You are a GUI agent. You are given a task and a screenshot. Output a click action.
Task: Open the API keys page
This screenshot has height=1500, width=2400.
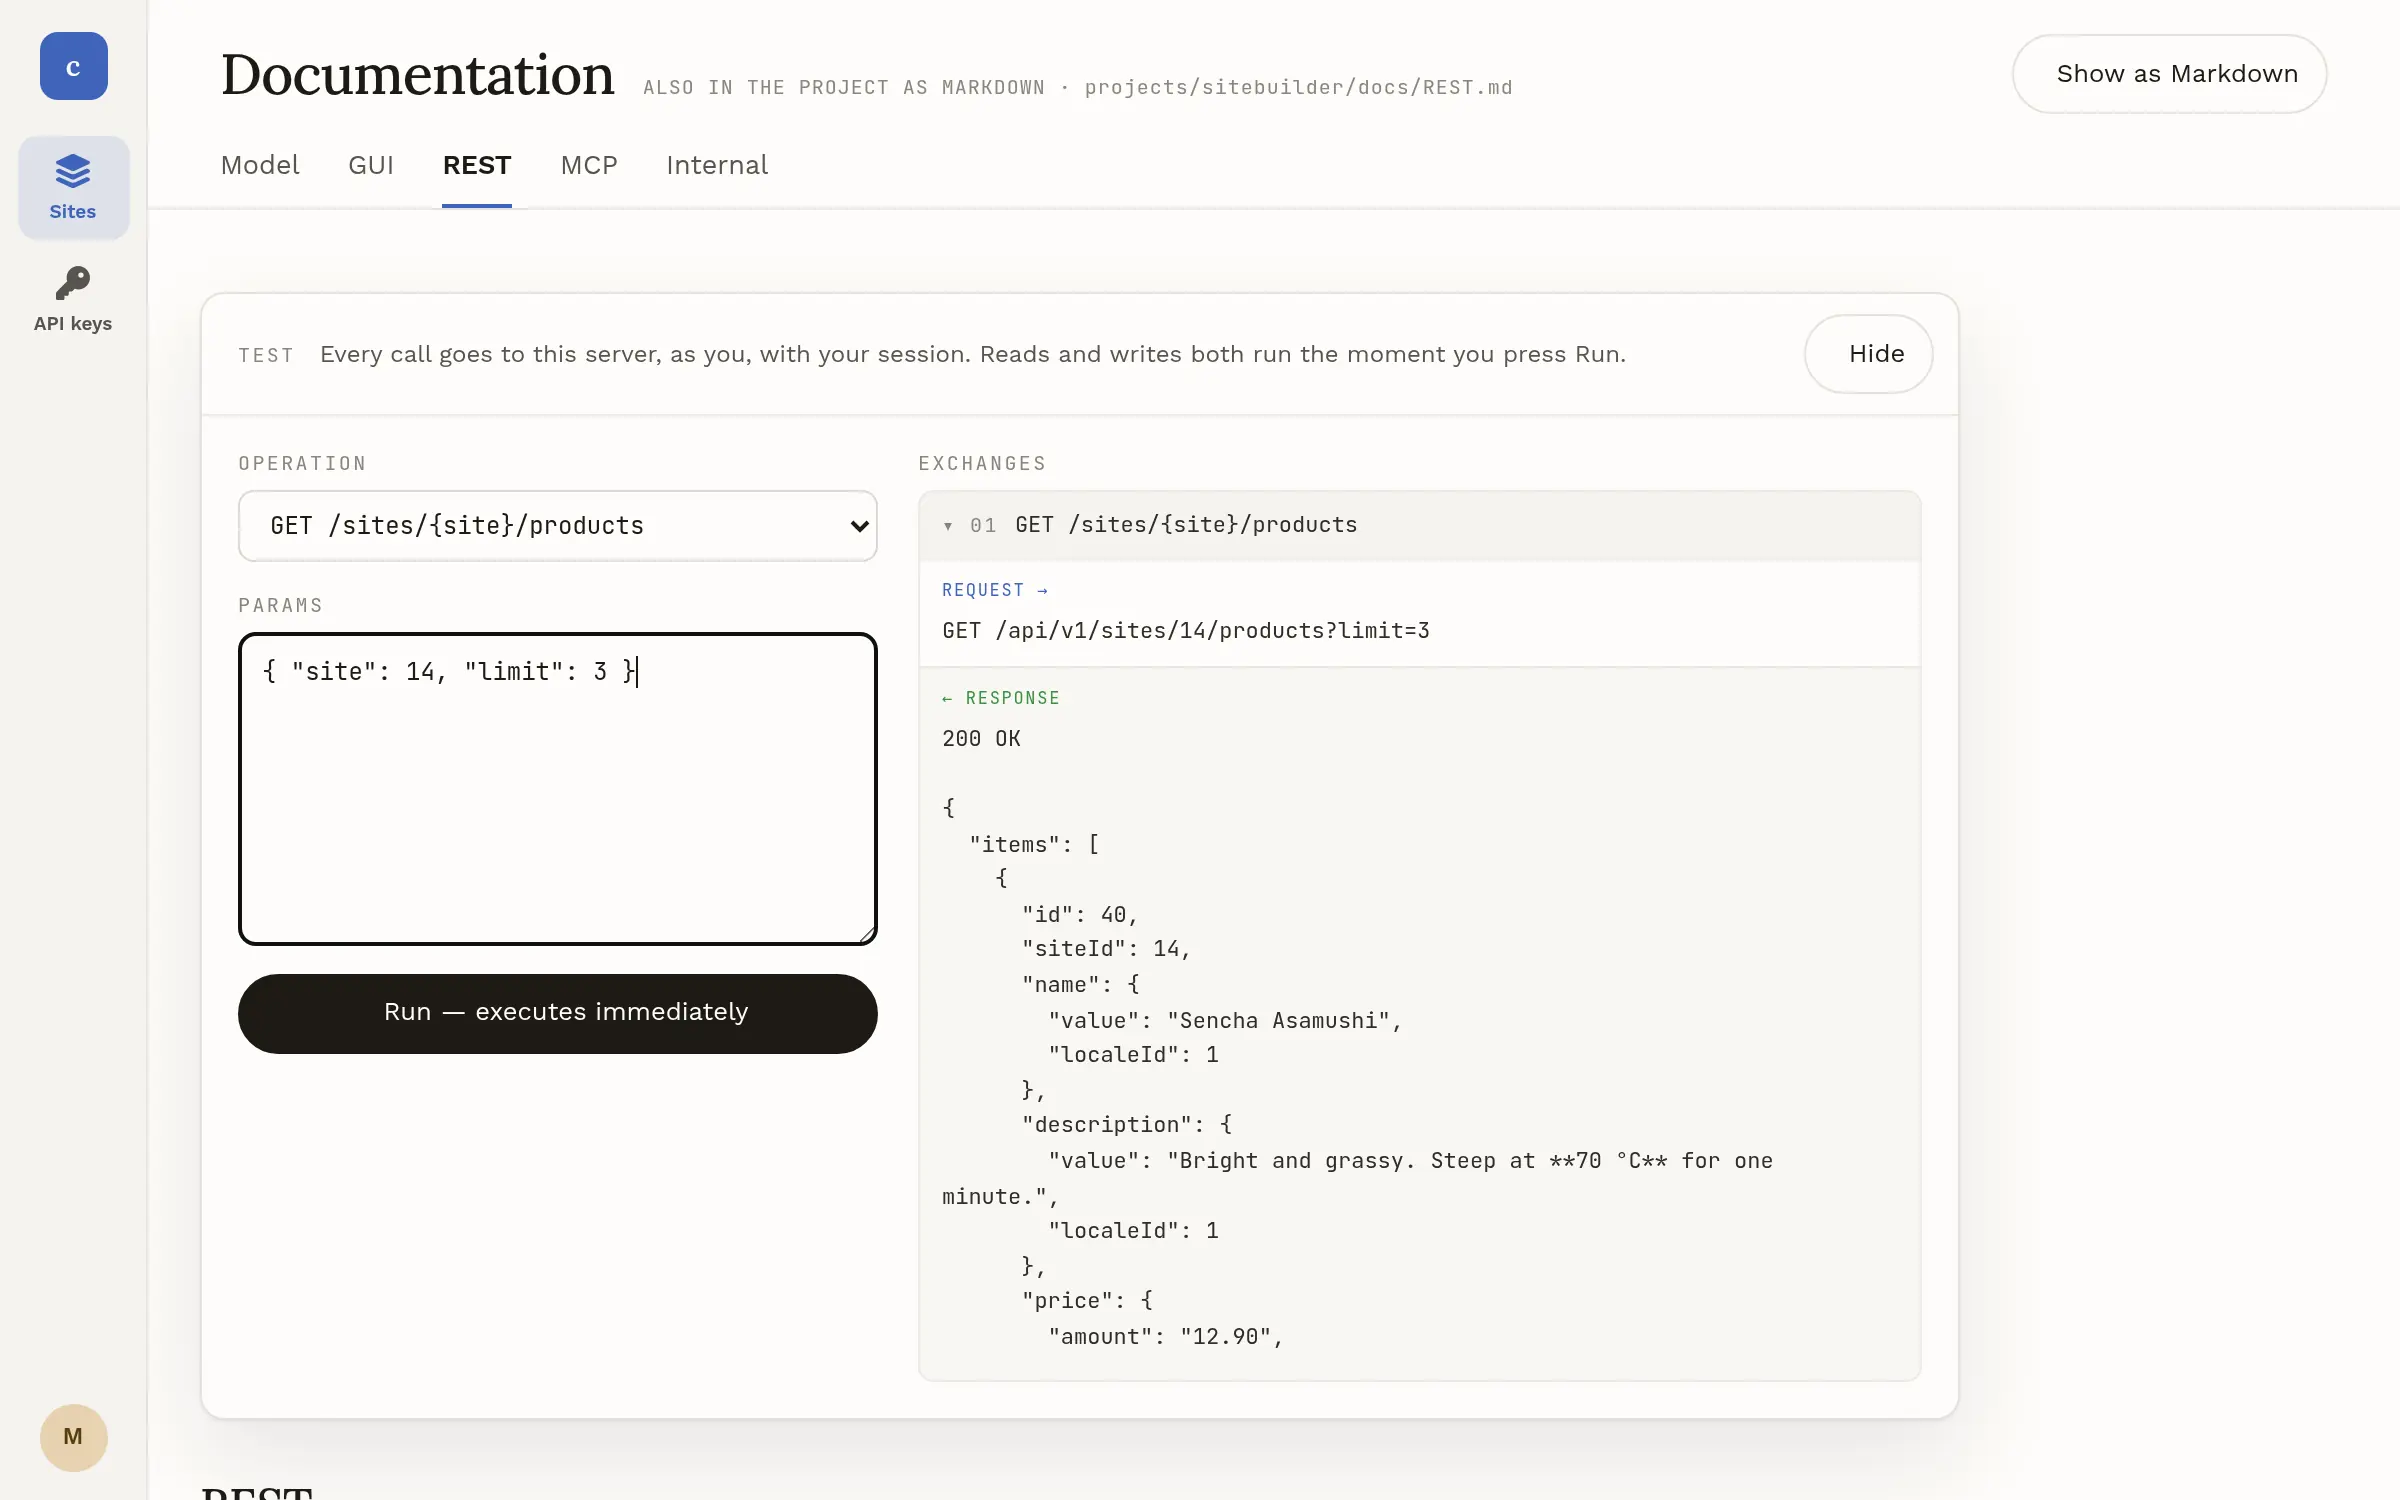pyautogui.click(x=73, y=299)
